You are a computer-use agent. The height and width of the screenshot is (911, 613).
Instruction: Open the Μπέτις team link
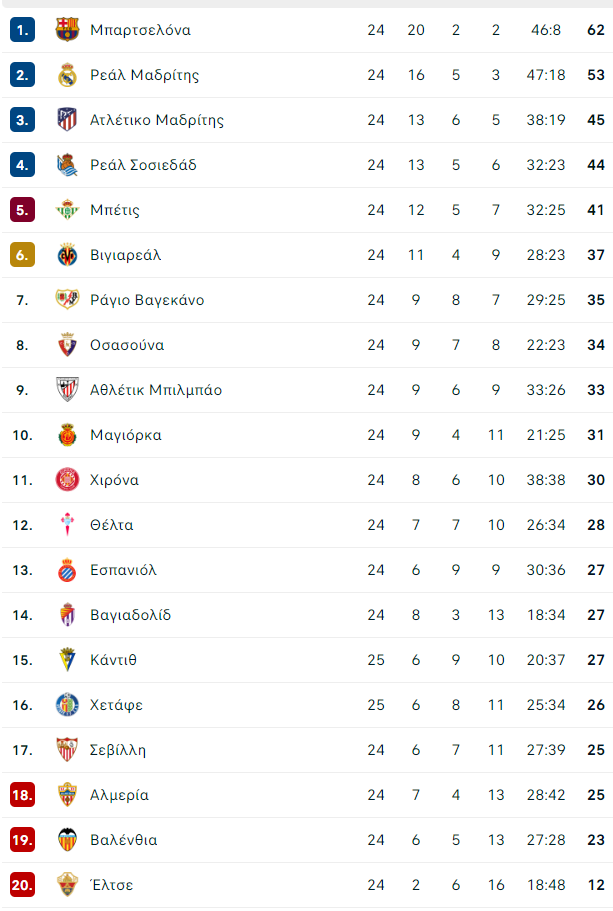(114, 210)
